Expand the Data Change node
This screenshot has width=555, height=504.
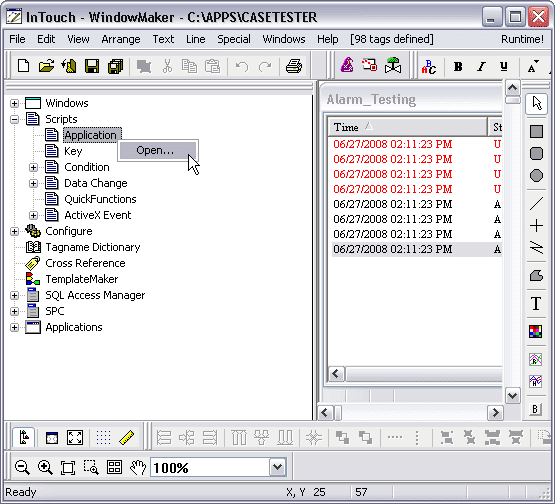pos(33,183)
